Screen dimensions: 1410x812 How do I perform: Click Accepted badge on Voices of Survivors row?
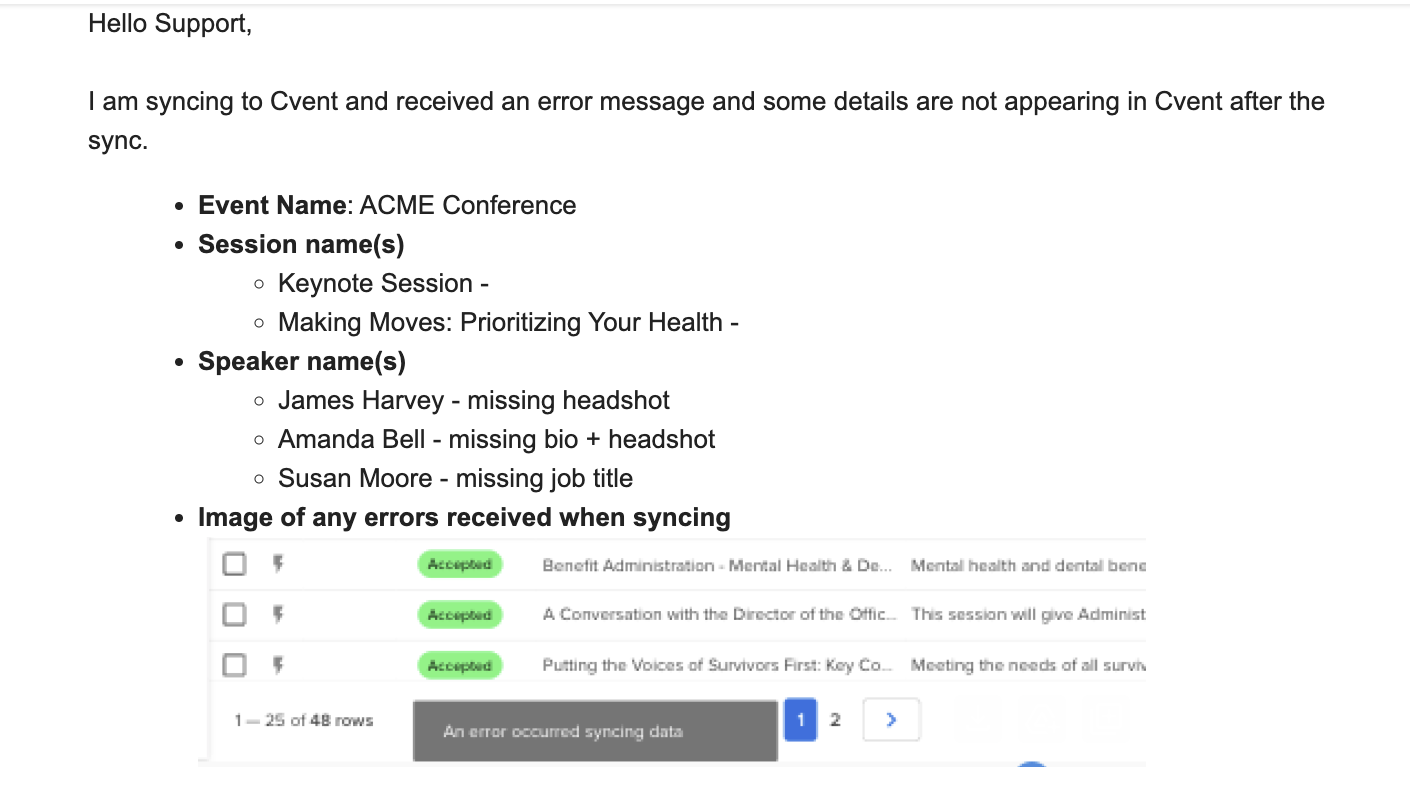[x=459, y=665]
